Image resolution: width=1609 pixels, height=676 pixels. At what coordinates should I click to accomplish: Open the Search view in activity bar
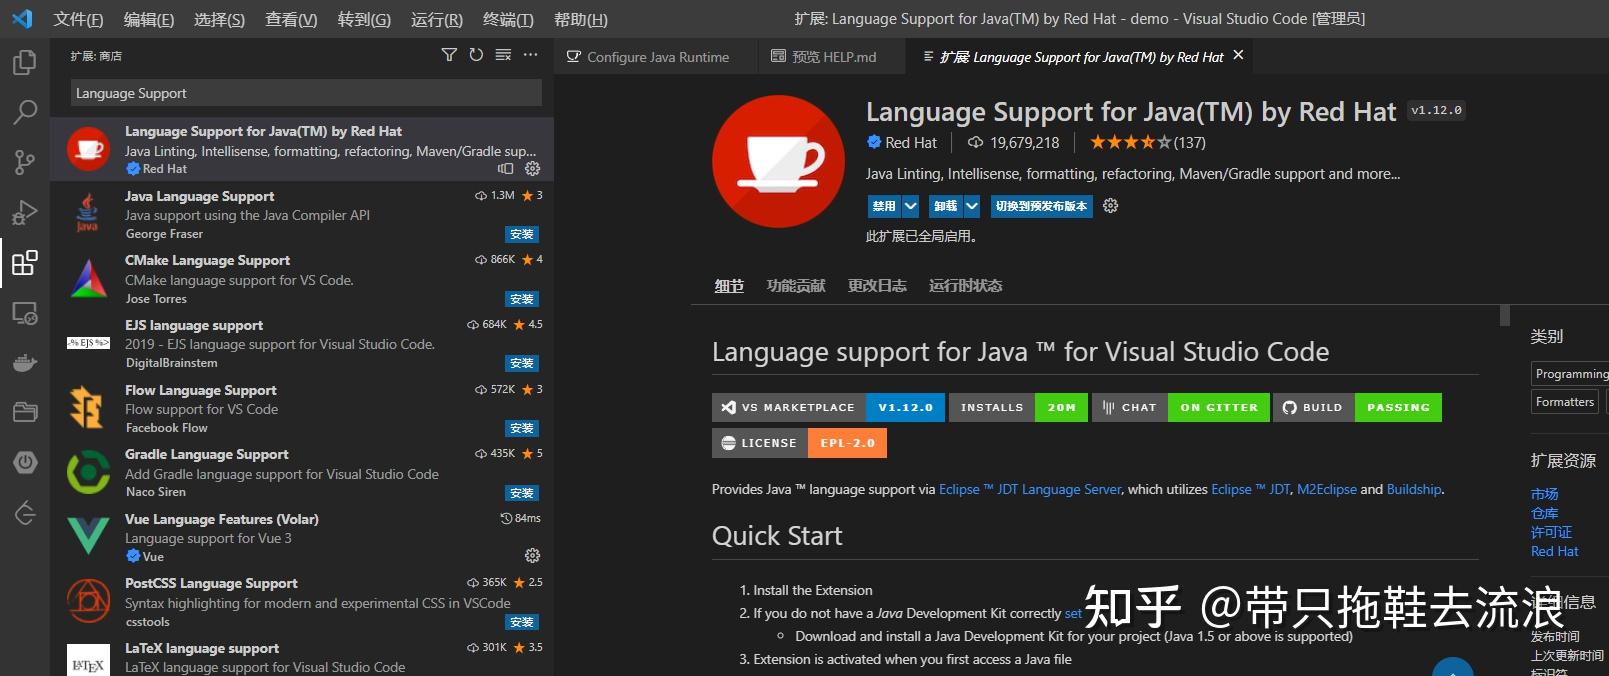[x=24, y=111]
